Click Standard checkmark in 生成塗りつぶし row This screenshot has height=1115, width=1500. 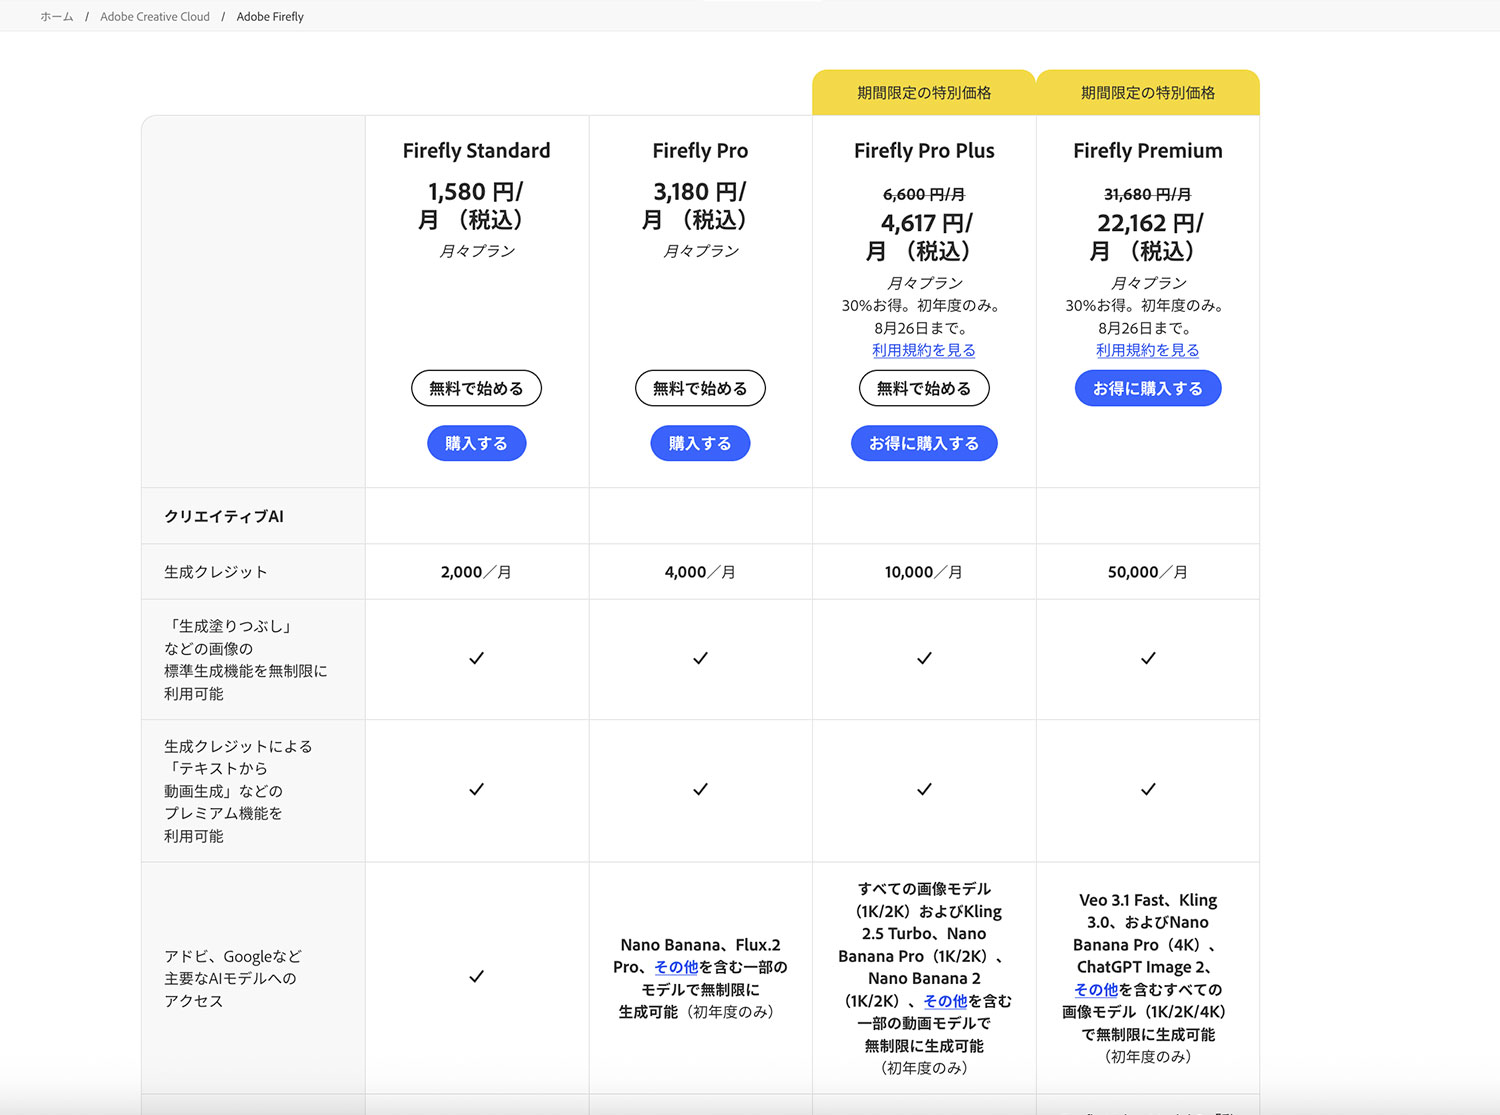pos(476,658)
